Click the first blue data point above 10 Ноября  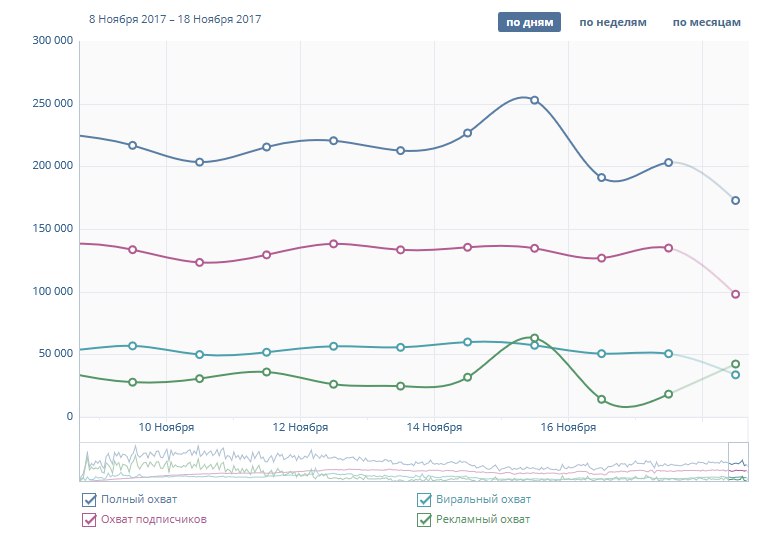132,145
